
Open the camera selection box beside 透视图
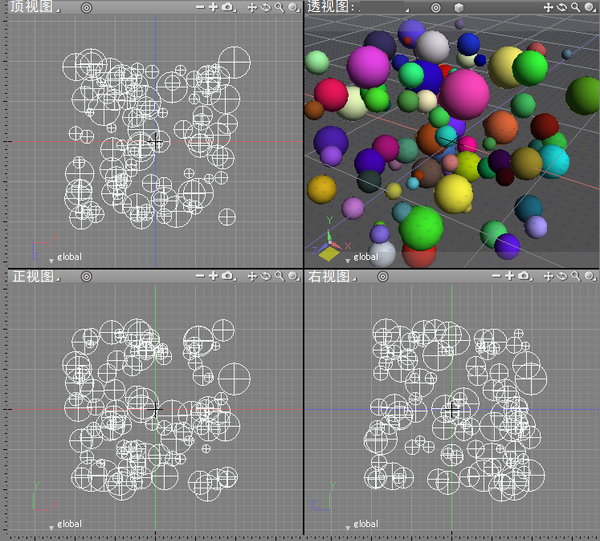tap(384, 7)
